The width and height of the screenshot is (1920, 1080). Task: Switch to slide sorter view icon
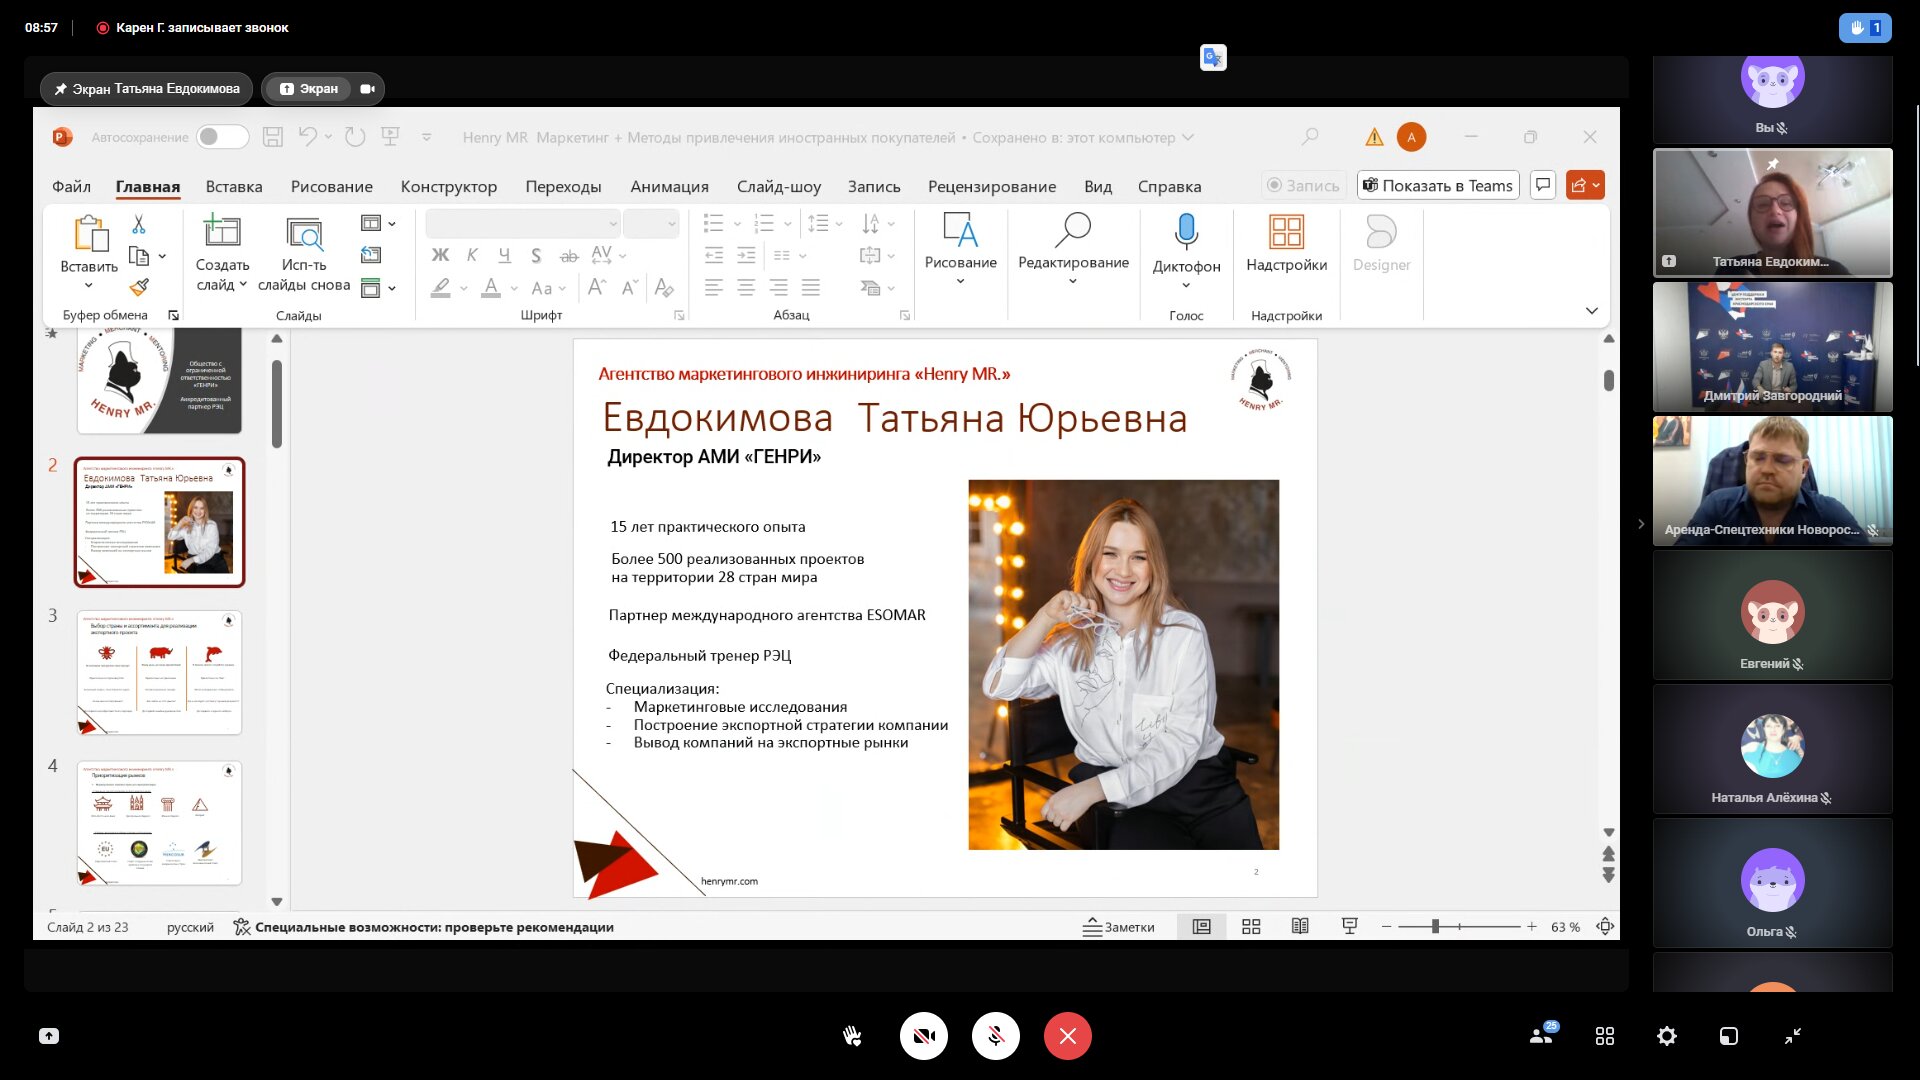(1251, 927)
